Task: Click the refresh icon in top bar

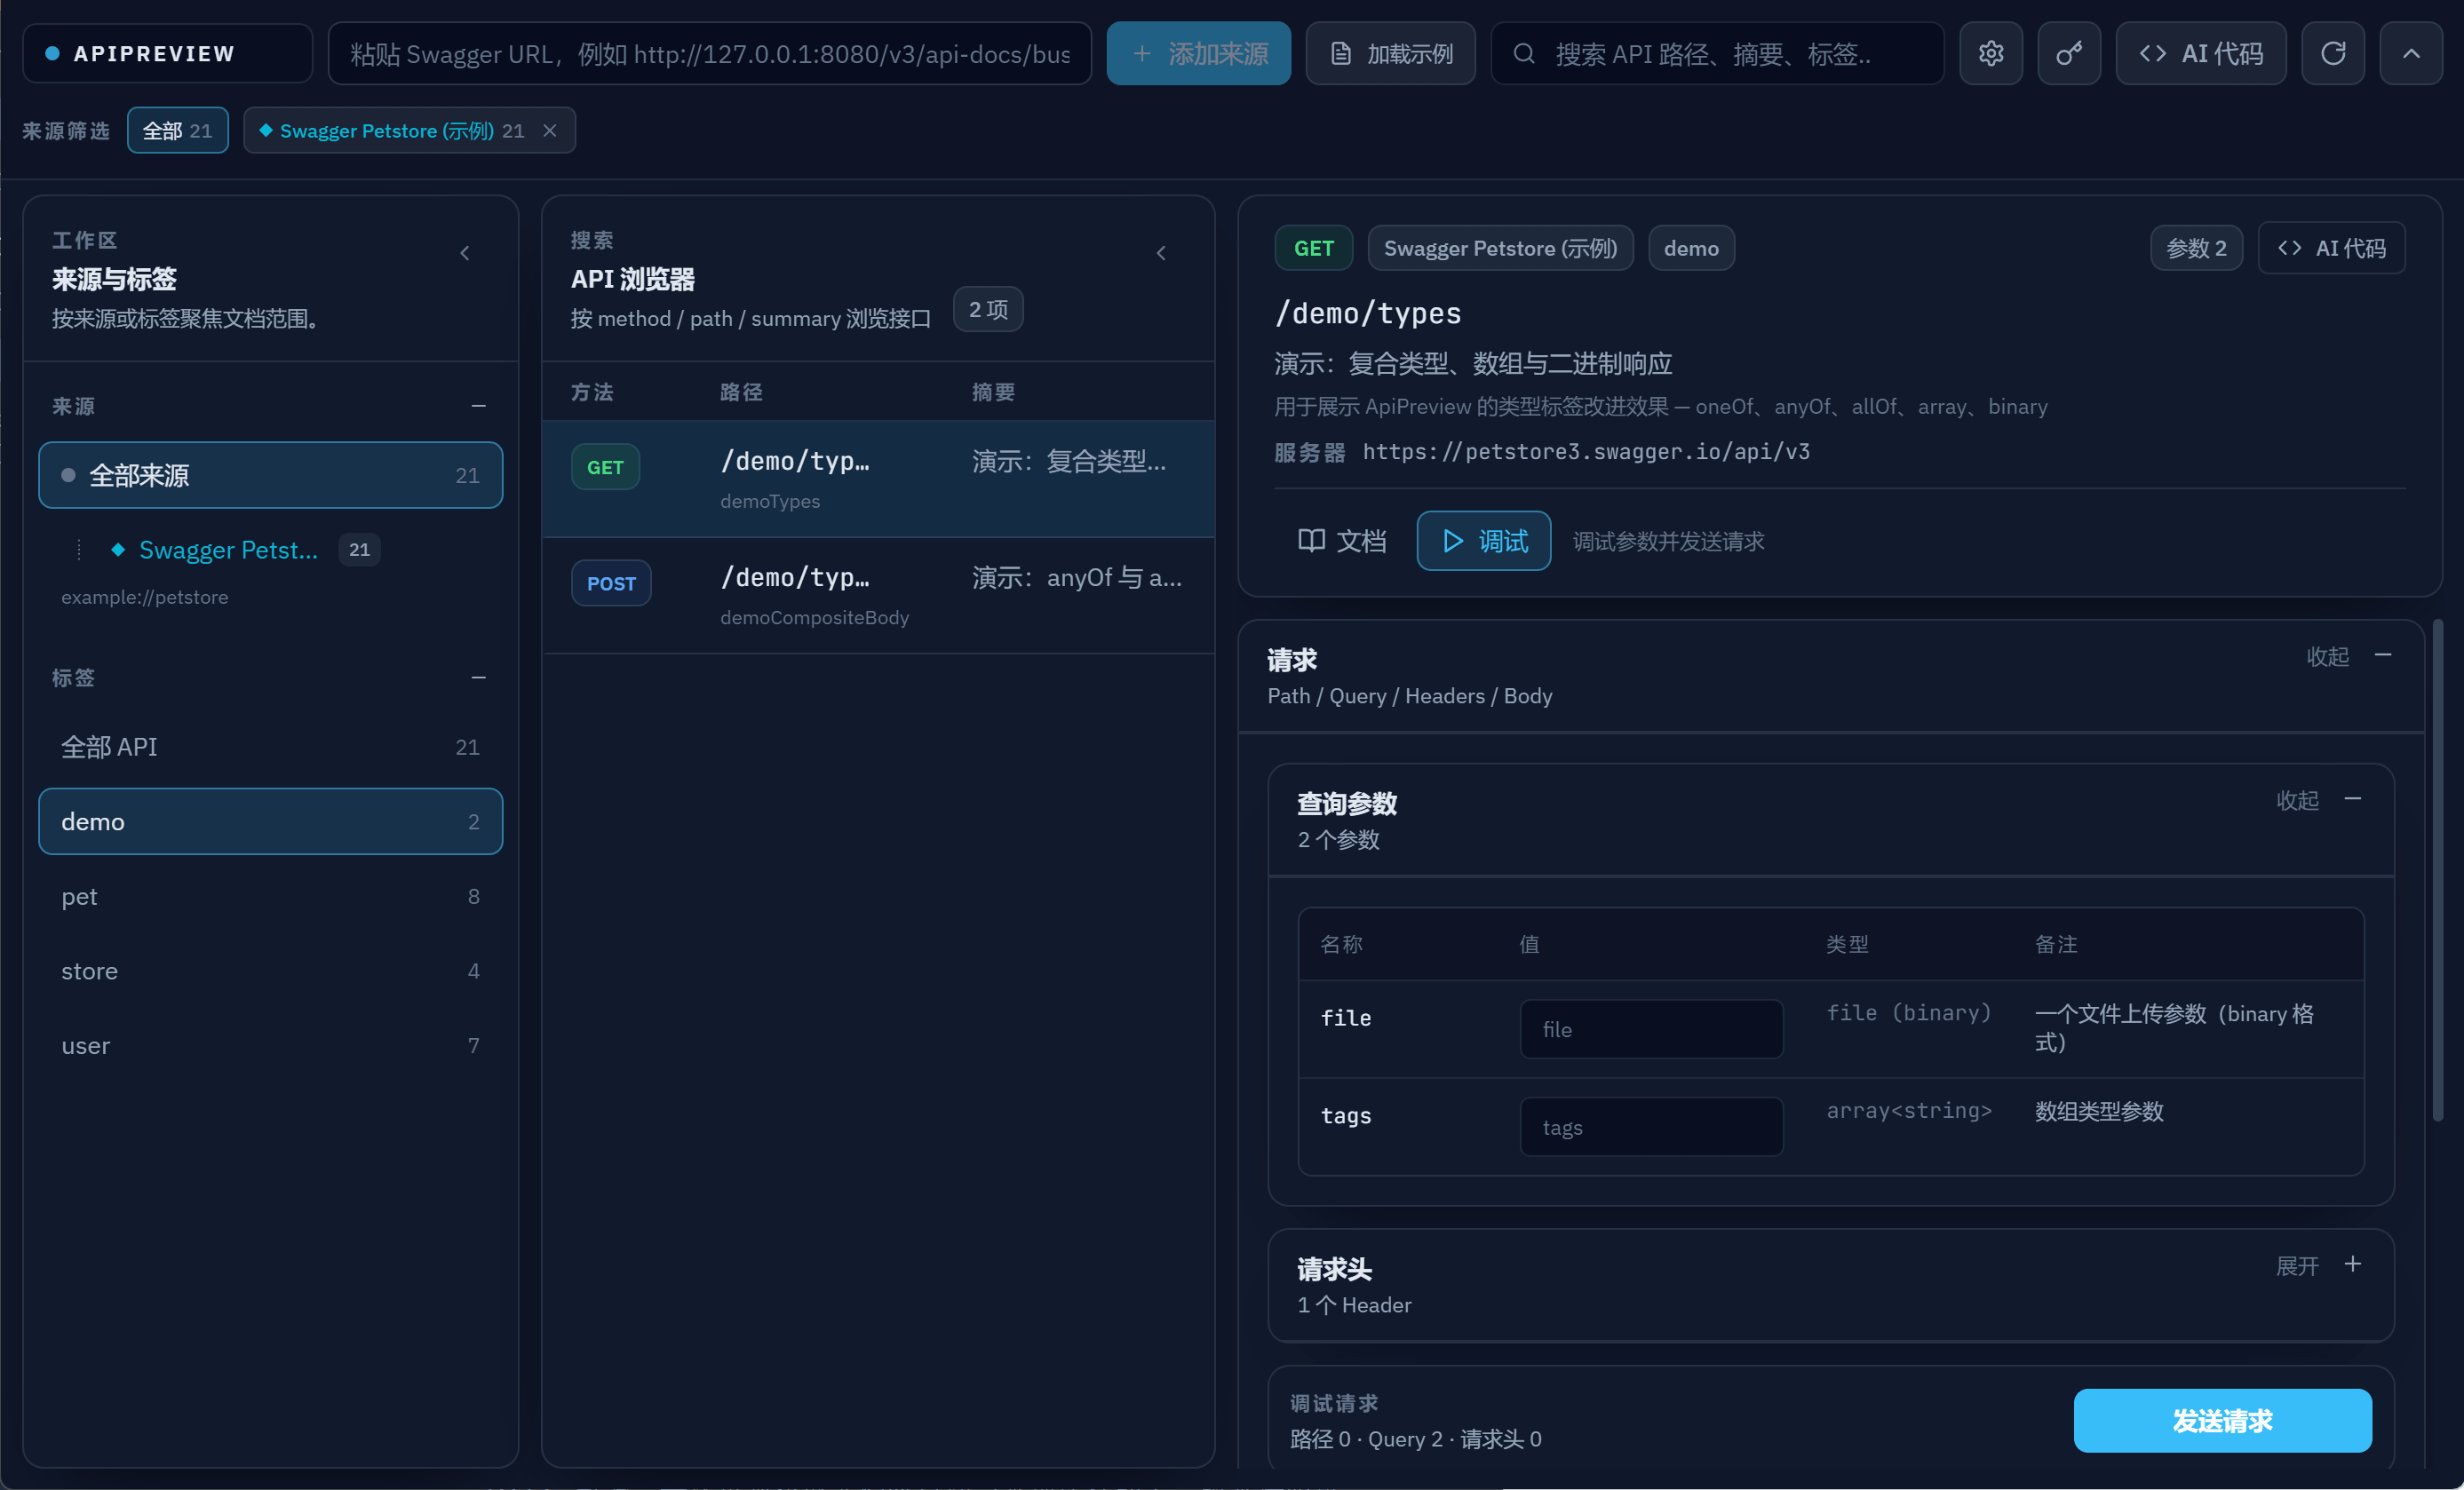Action: tap(2333, 54)
